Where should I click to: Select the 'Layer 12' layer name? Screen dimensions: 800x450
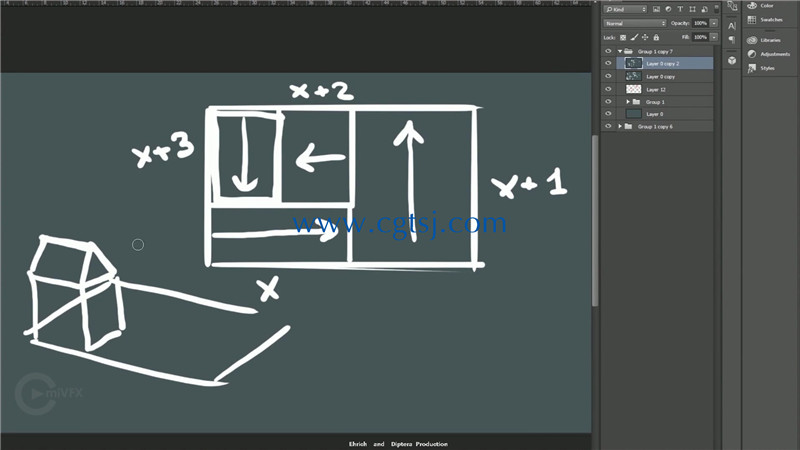coord(656,89)
